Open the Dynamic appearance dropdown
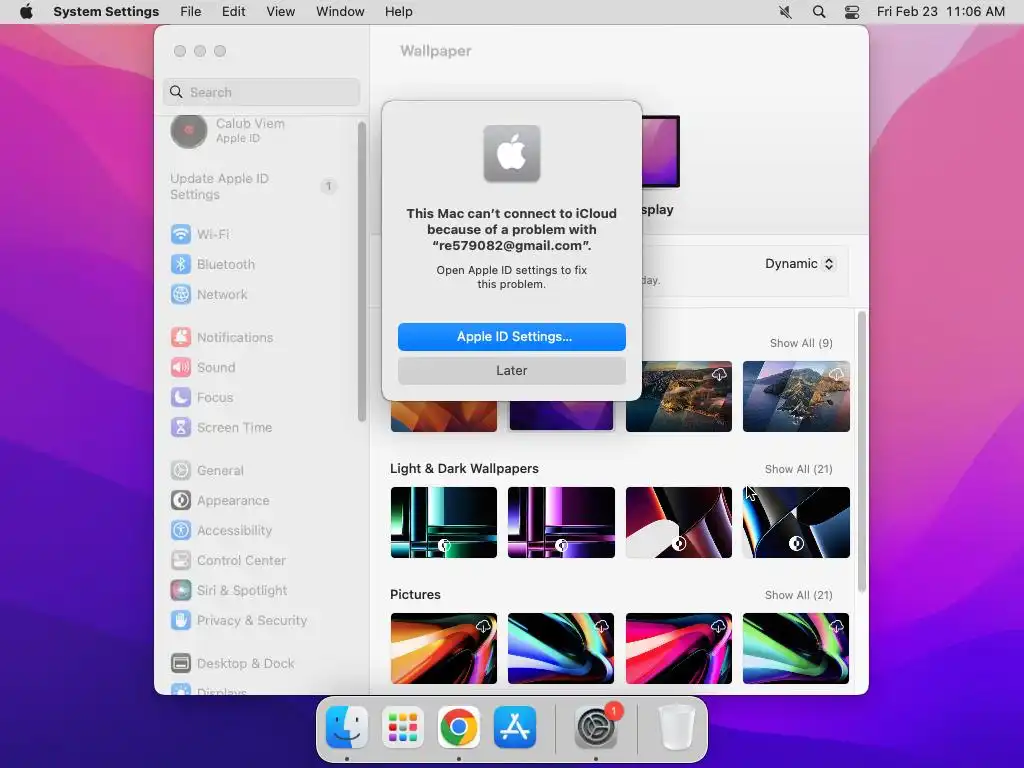Image resolution: width=1024 pixels, height=768 pixels. click(799, 264)
